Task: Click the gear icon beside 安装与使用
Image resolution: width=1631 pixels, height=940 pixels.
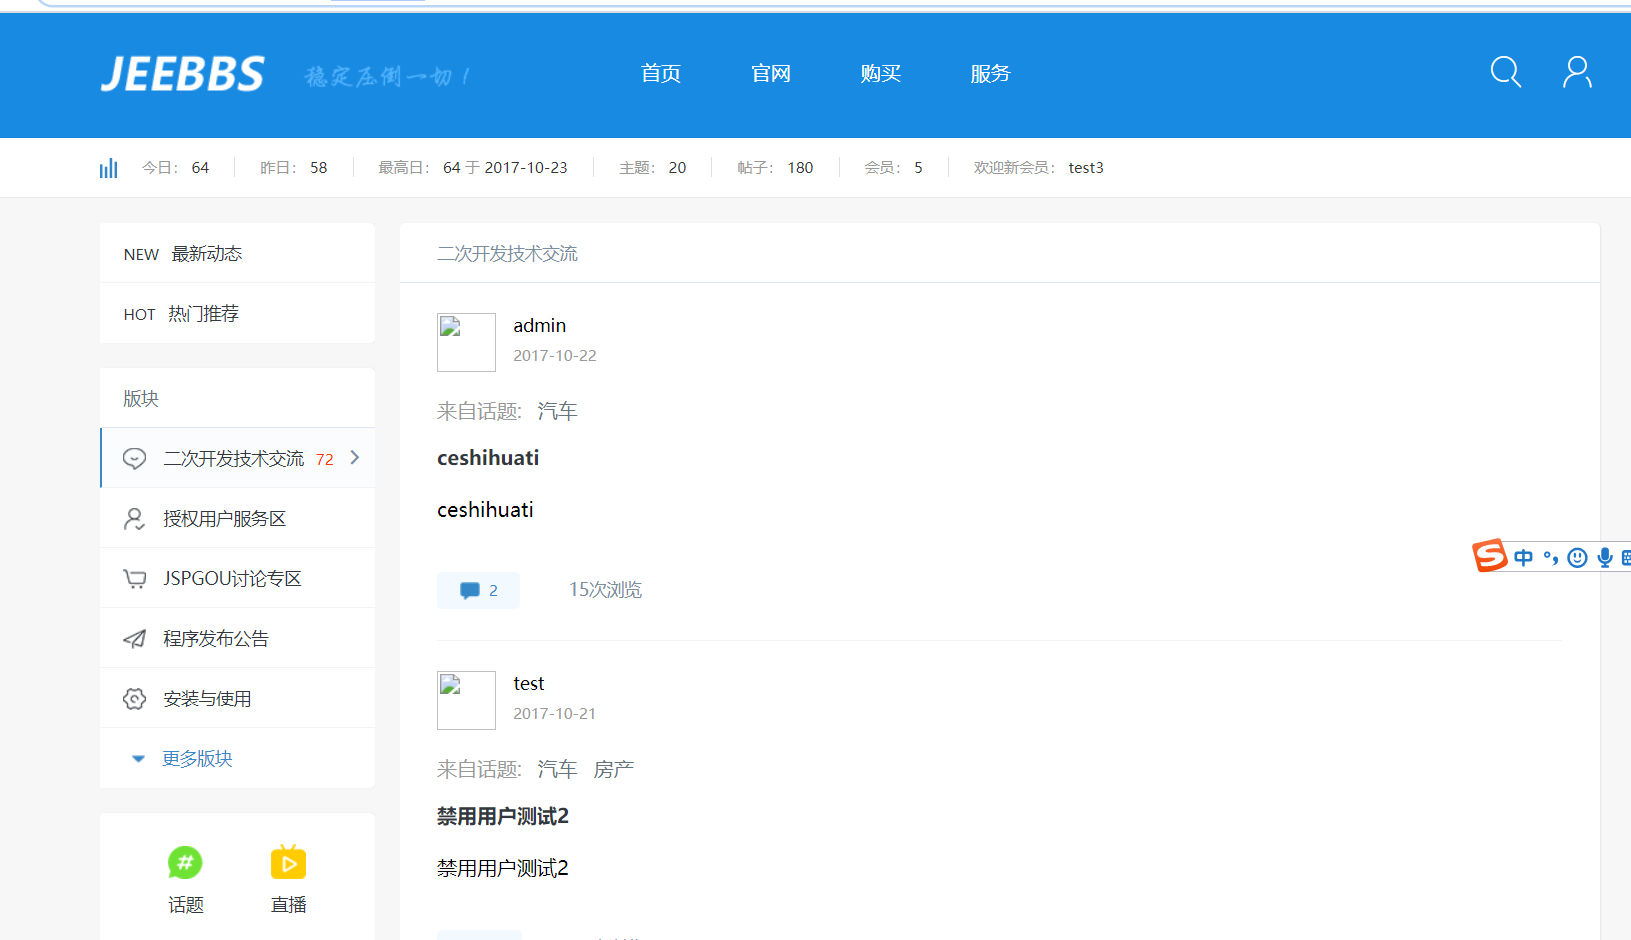Action: (135, 698)
